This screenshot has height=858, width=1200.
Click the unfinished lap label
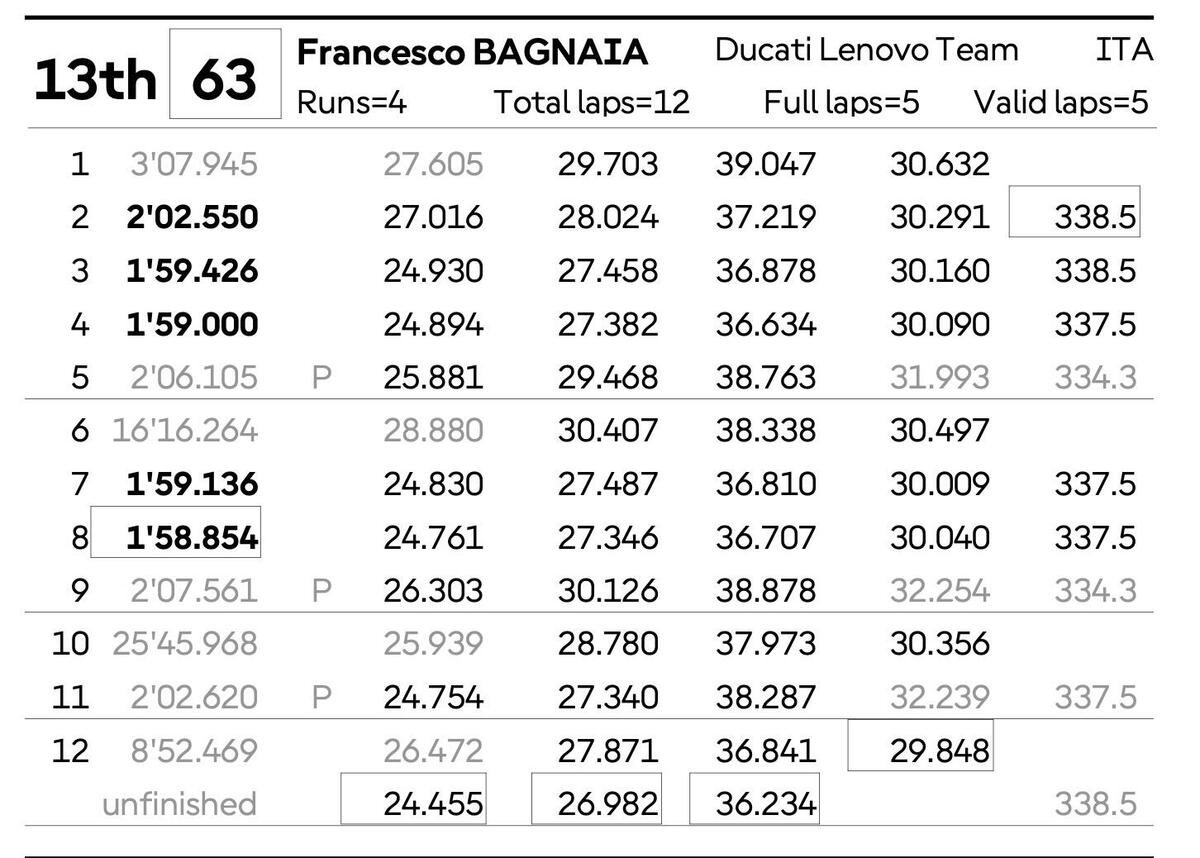(x=179, y=804)
